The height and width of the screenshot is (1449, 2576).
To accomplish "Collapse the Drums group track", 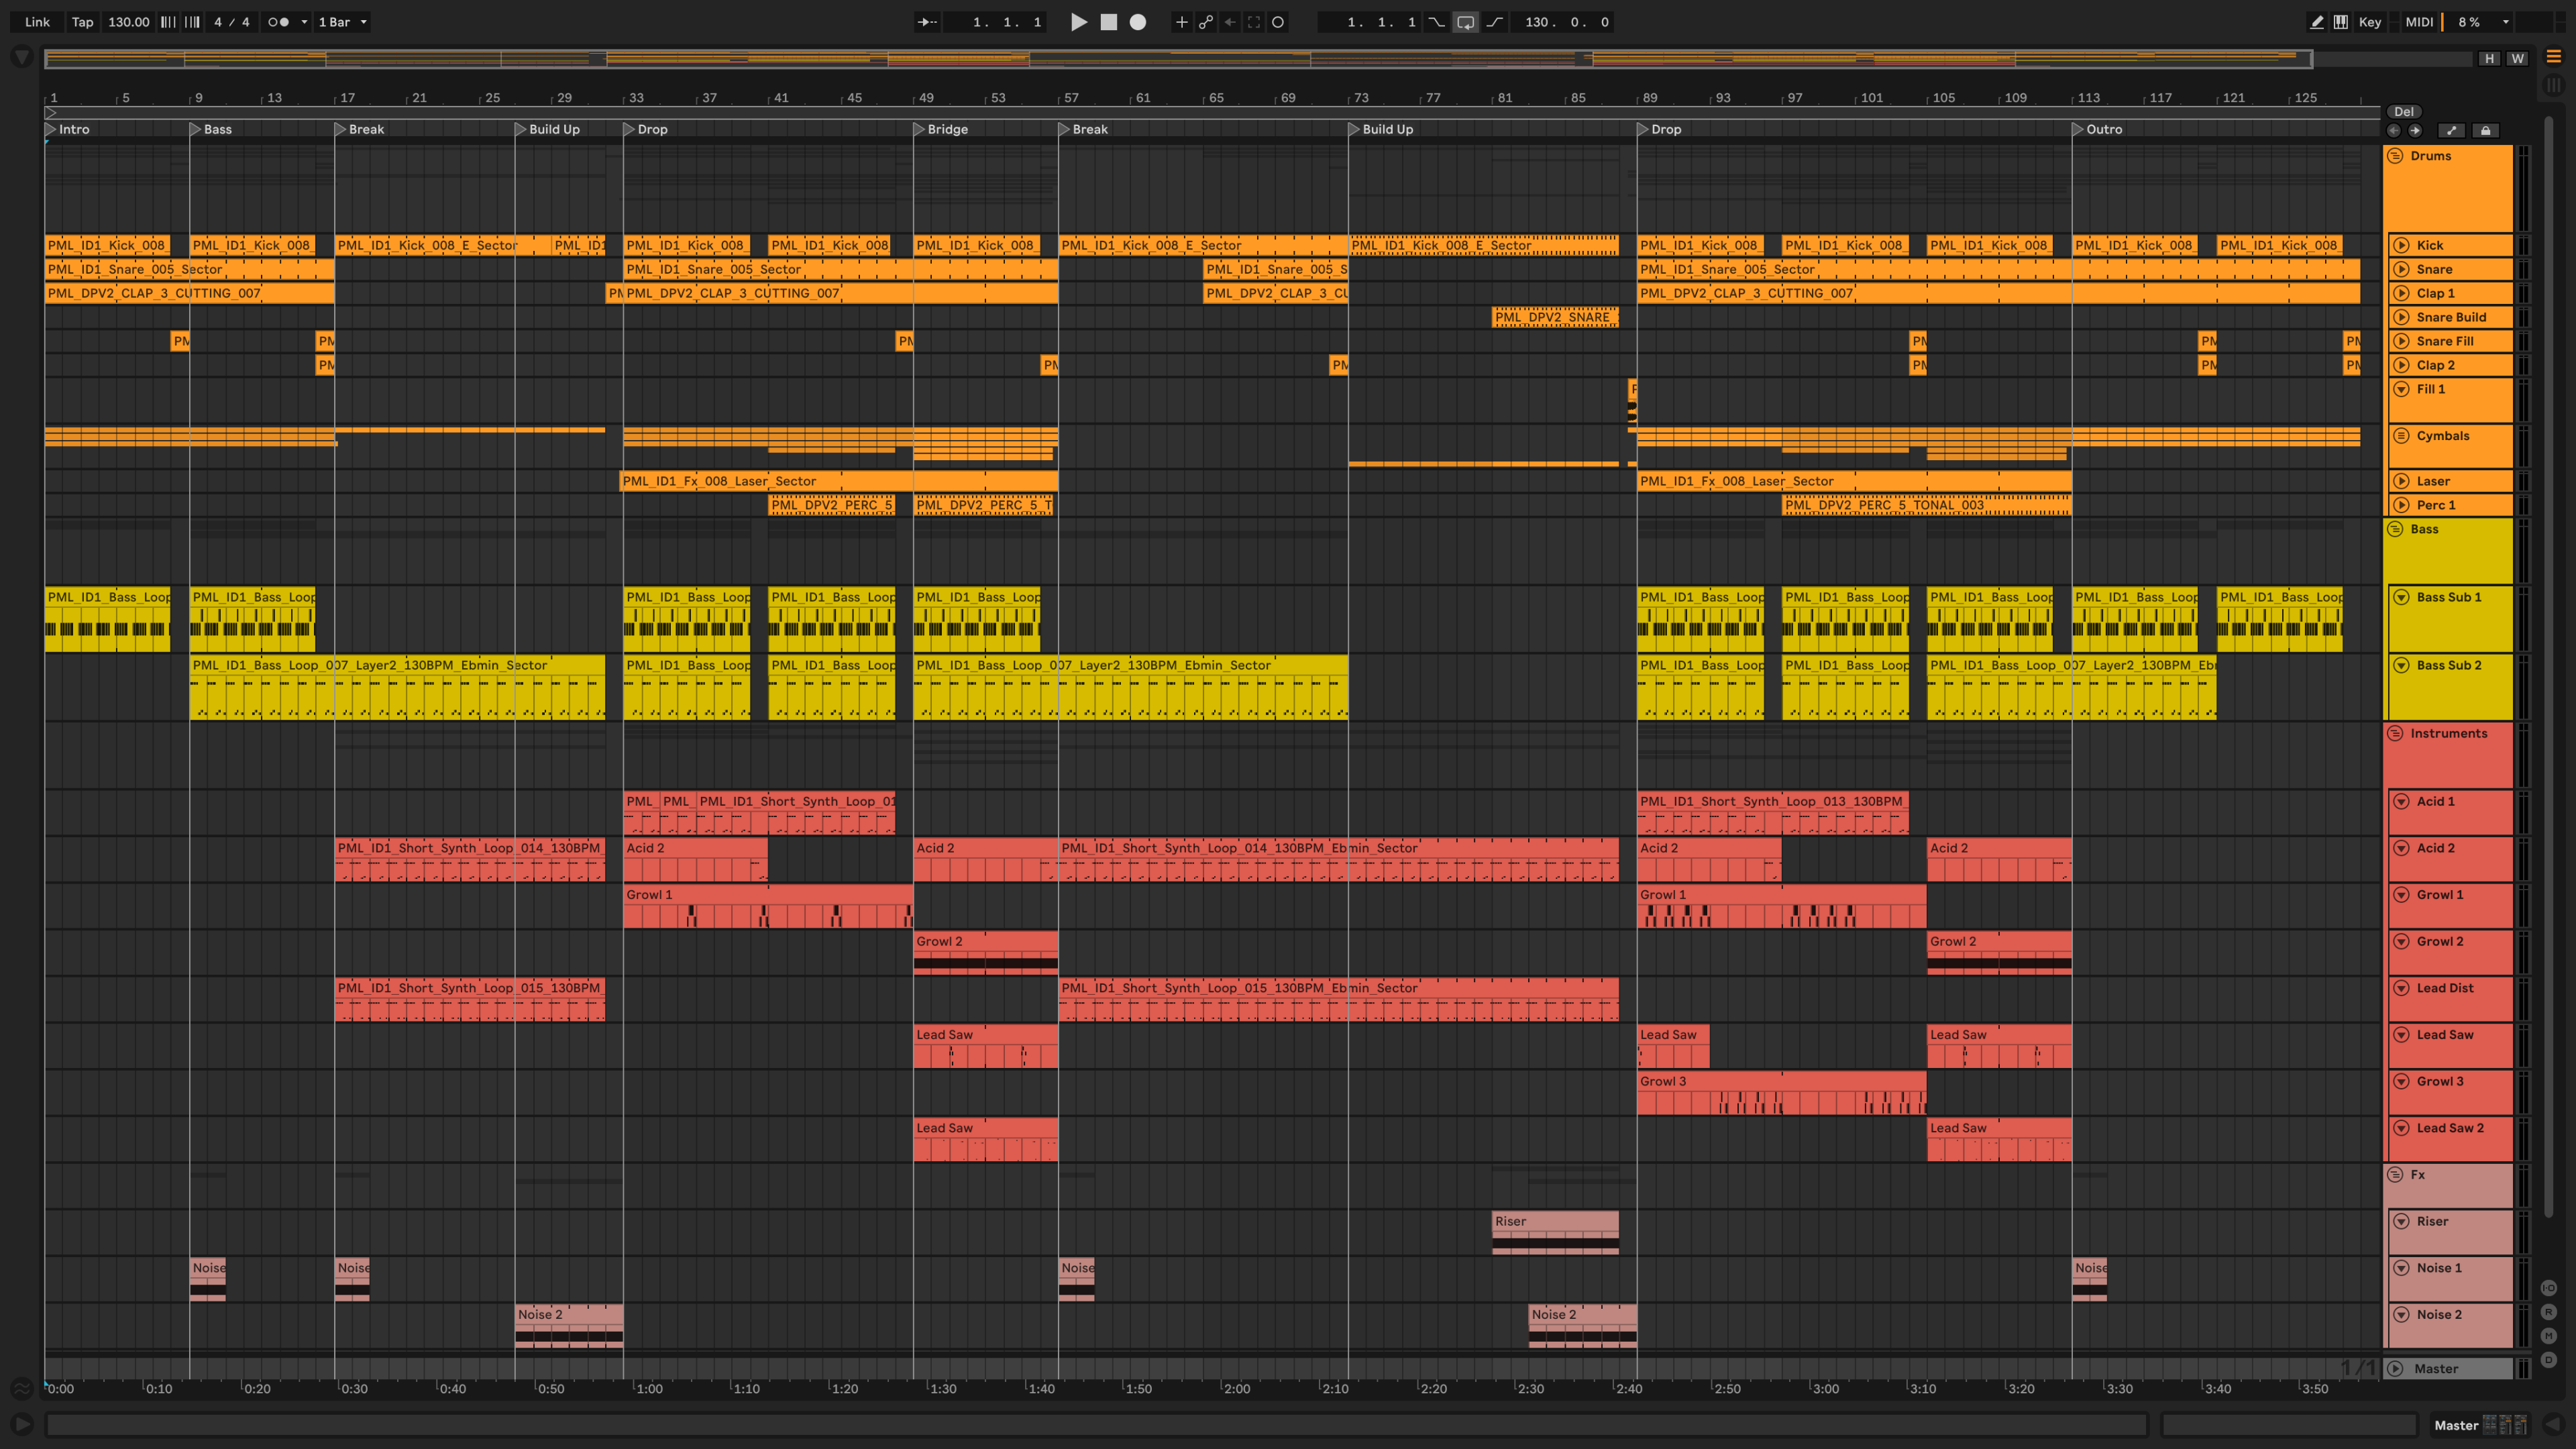I will click(2395, 156).
